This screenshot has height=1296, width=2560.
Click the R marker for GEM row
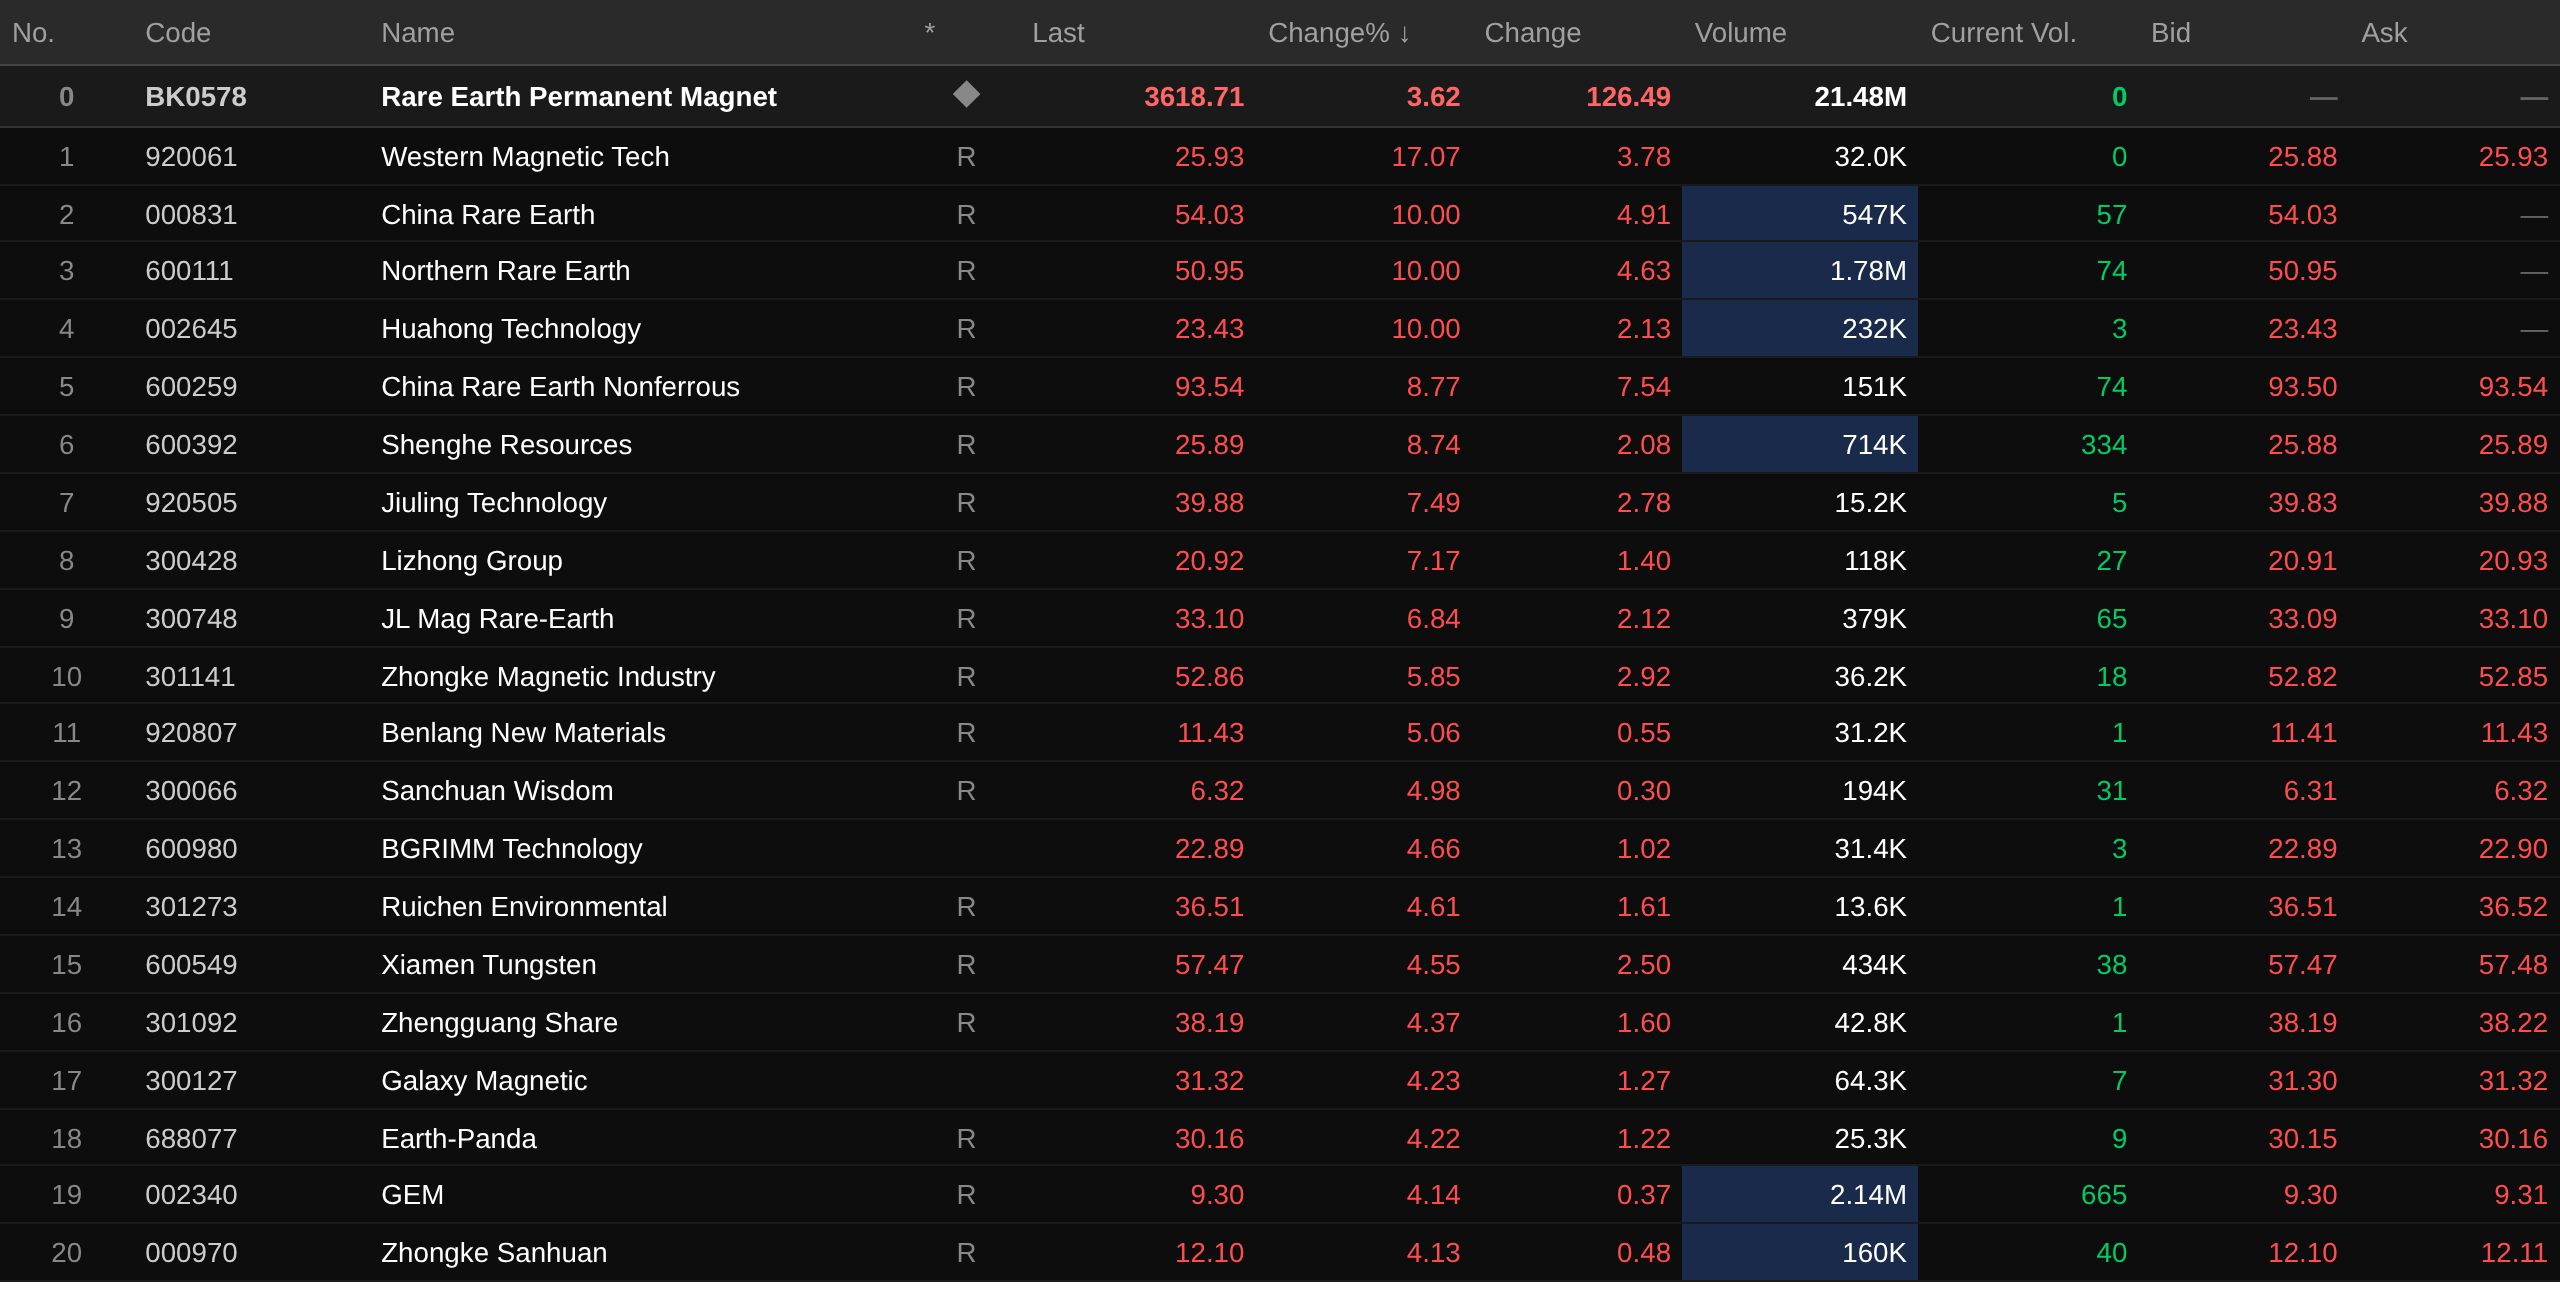[965, 1195]
